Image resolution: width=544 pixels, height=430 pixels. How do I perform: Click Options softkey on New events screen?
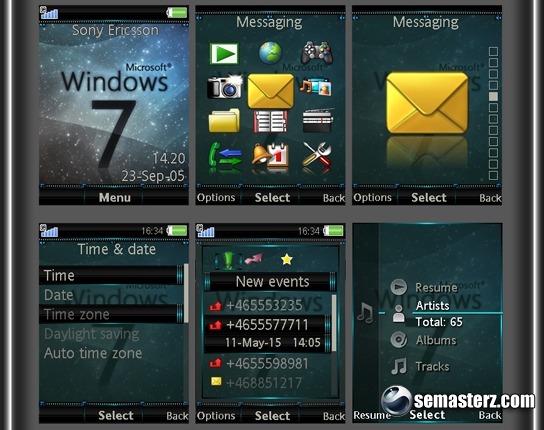click(x=216, y=416)
